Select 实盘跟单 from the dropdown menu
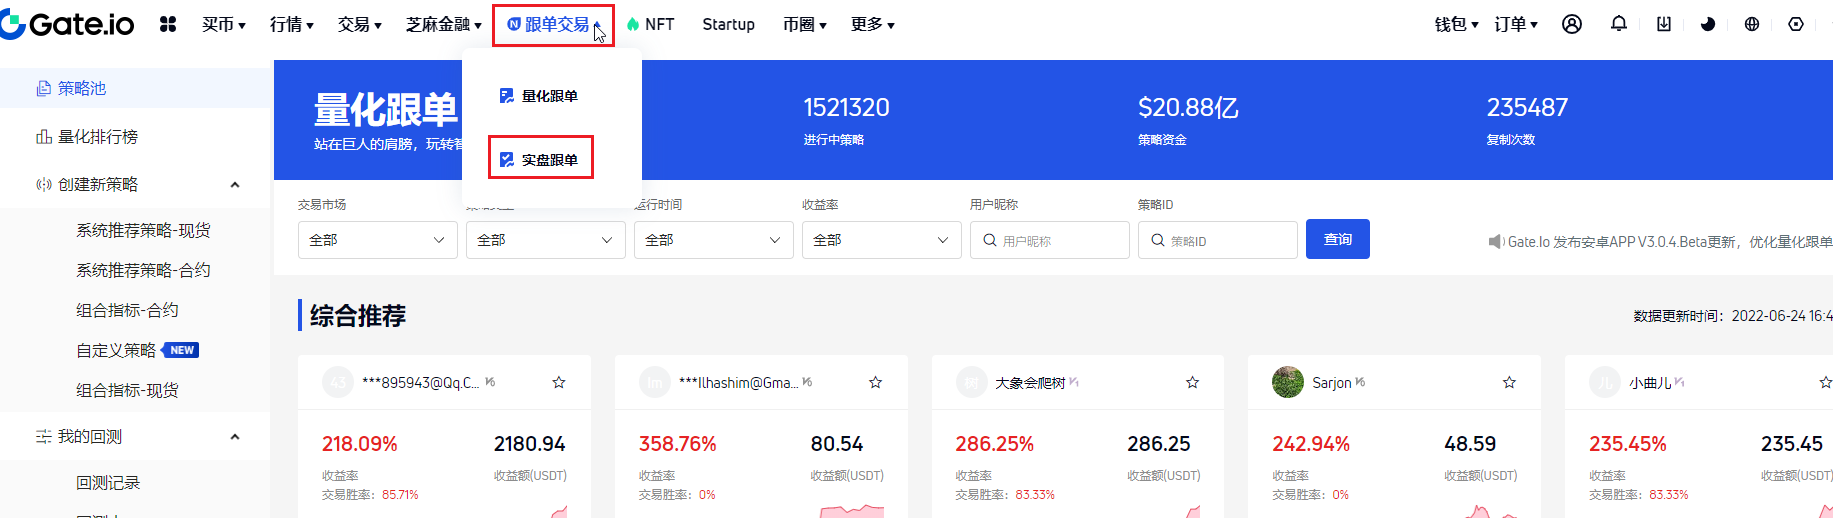1833x518 pixels. pos(541,159)
